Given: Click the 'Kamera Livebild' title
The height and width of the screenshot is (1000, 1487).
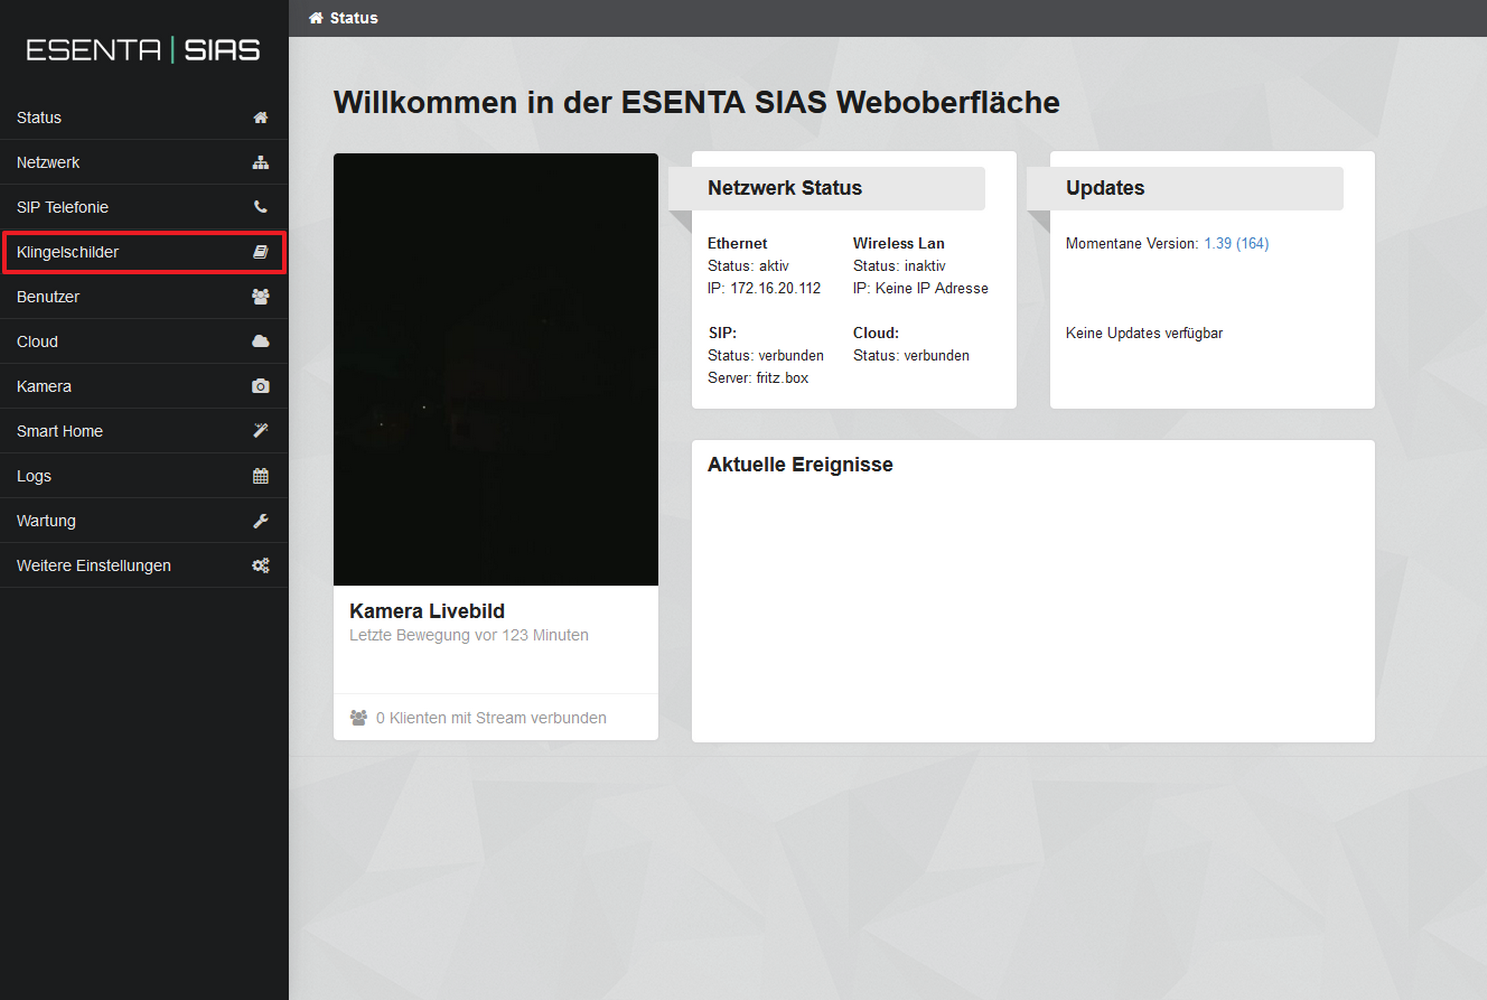Looking at the screenshot, I should coord(427,611).
